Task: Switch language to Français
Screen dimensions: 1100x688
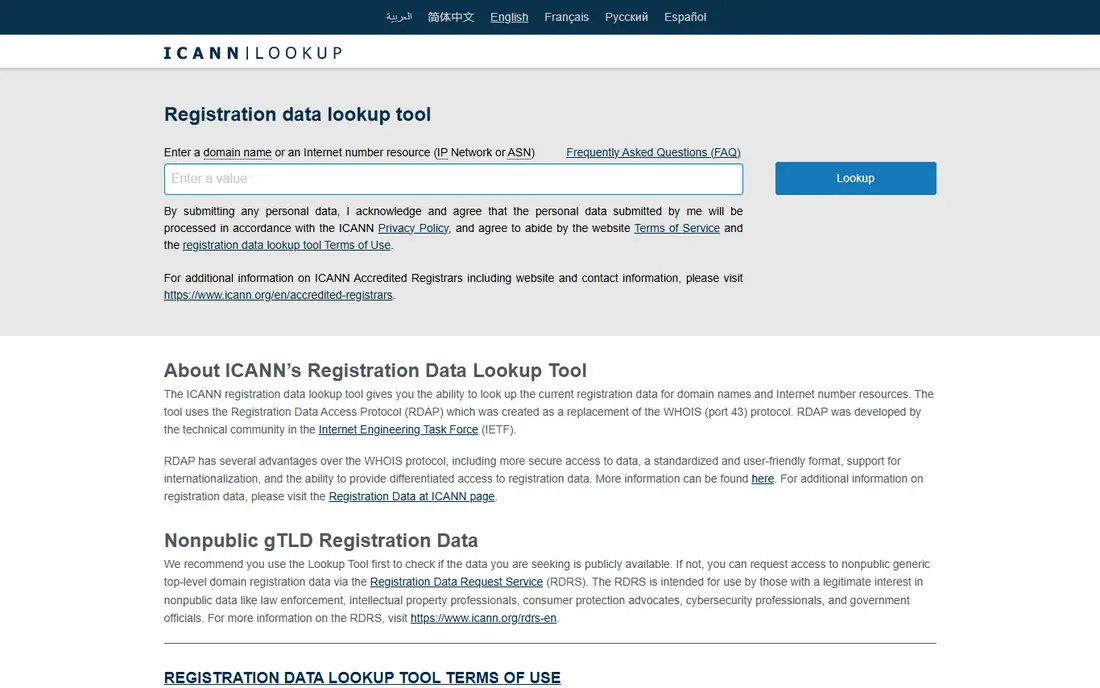Action: pos(566,17)
